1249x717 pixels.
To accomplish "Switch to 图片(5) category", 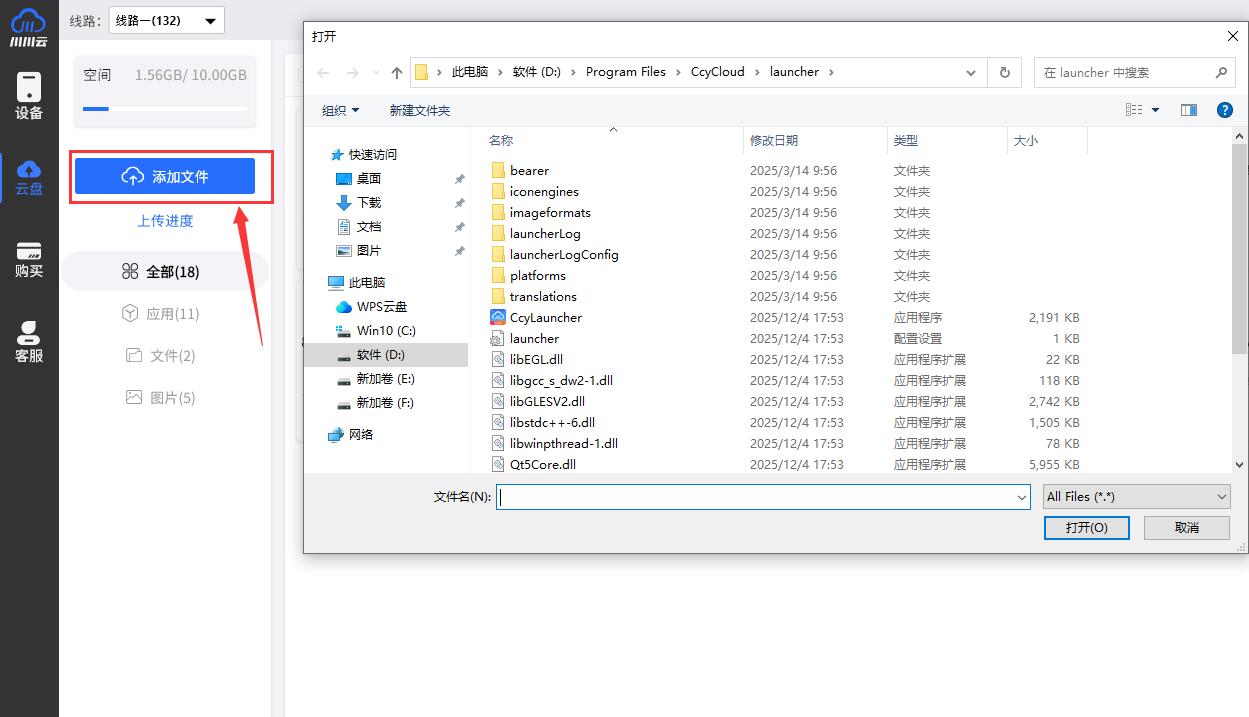I will click(x=161, y=398).
